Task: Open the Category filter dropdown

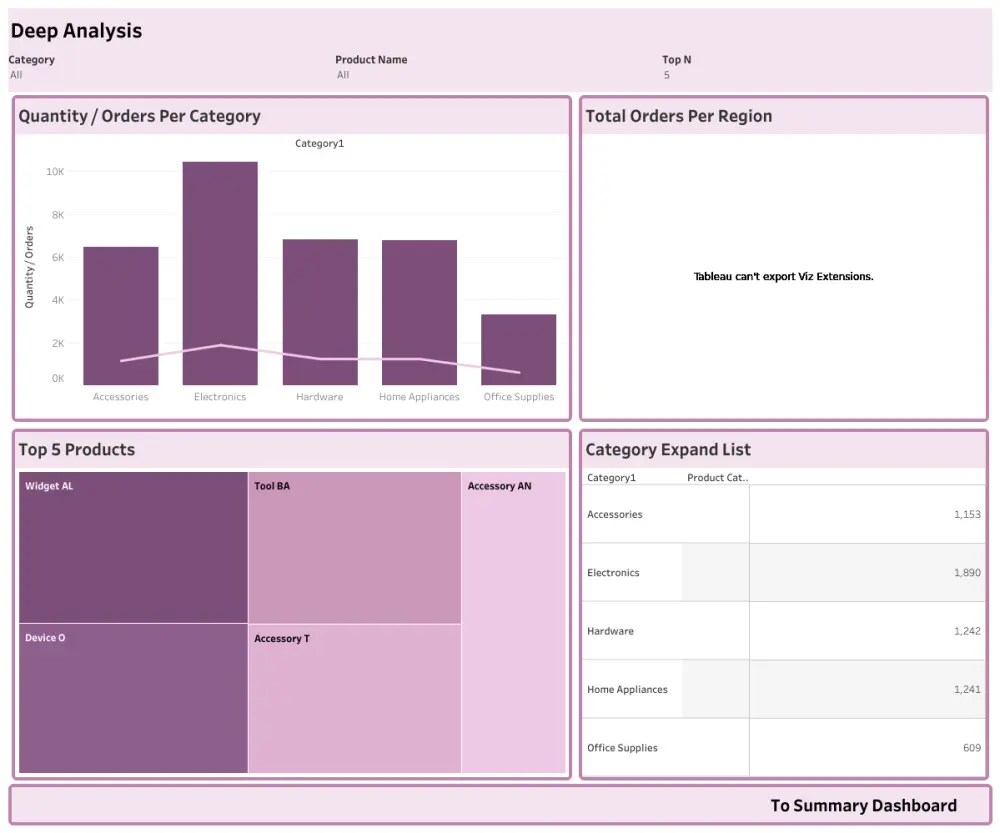Action: click(x=30, y=75)
